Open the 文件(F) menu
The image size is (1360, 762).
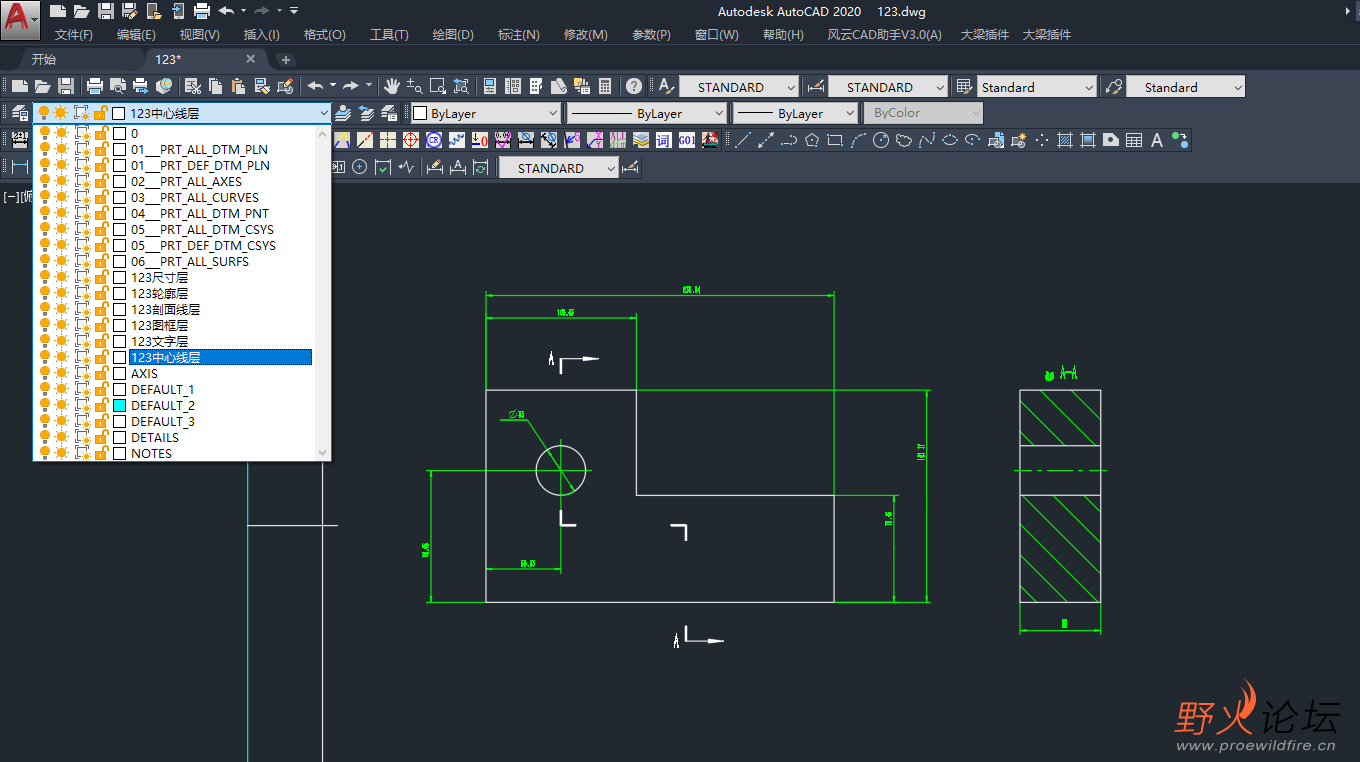point(74,35)
